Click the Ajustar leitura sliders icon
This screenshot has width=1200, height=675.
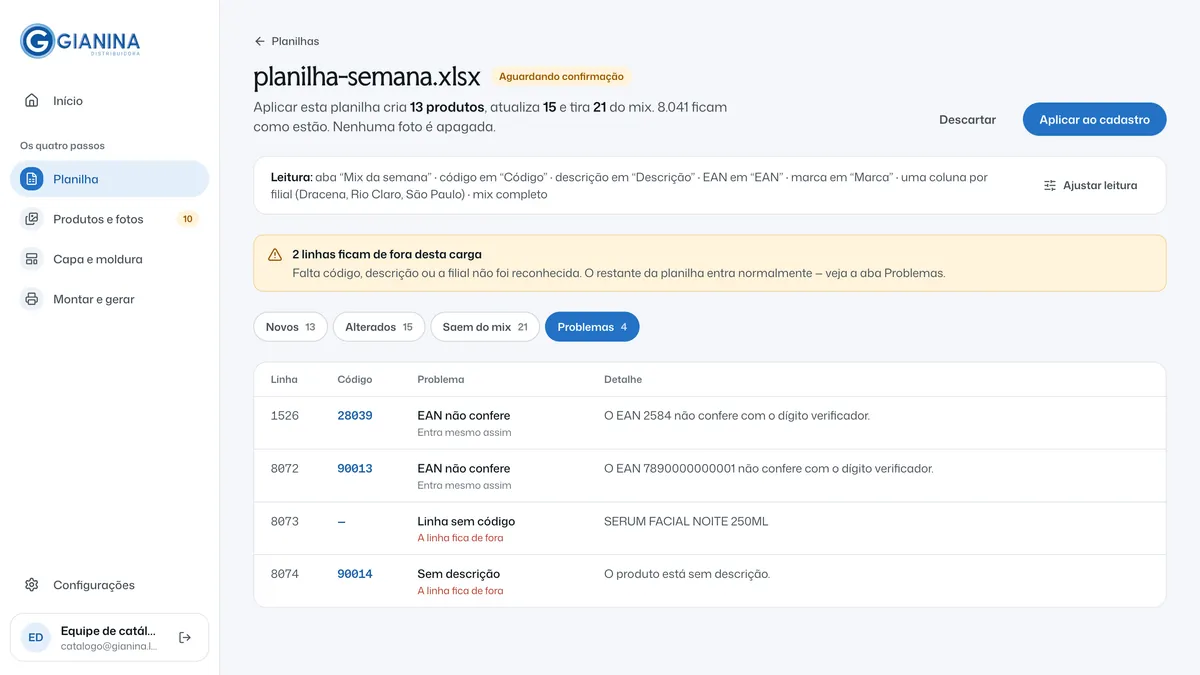1050,185
